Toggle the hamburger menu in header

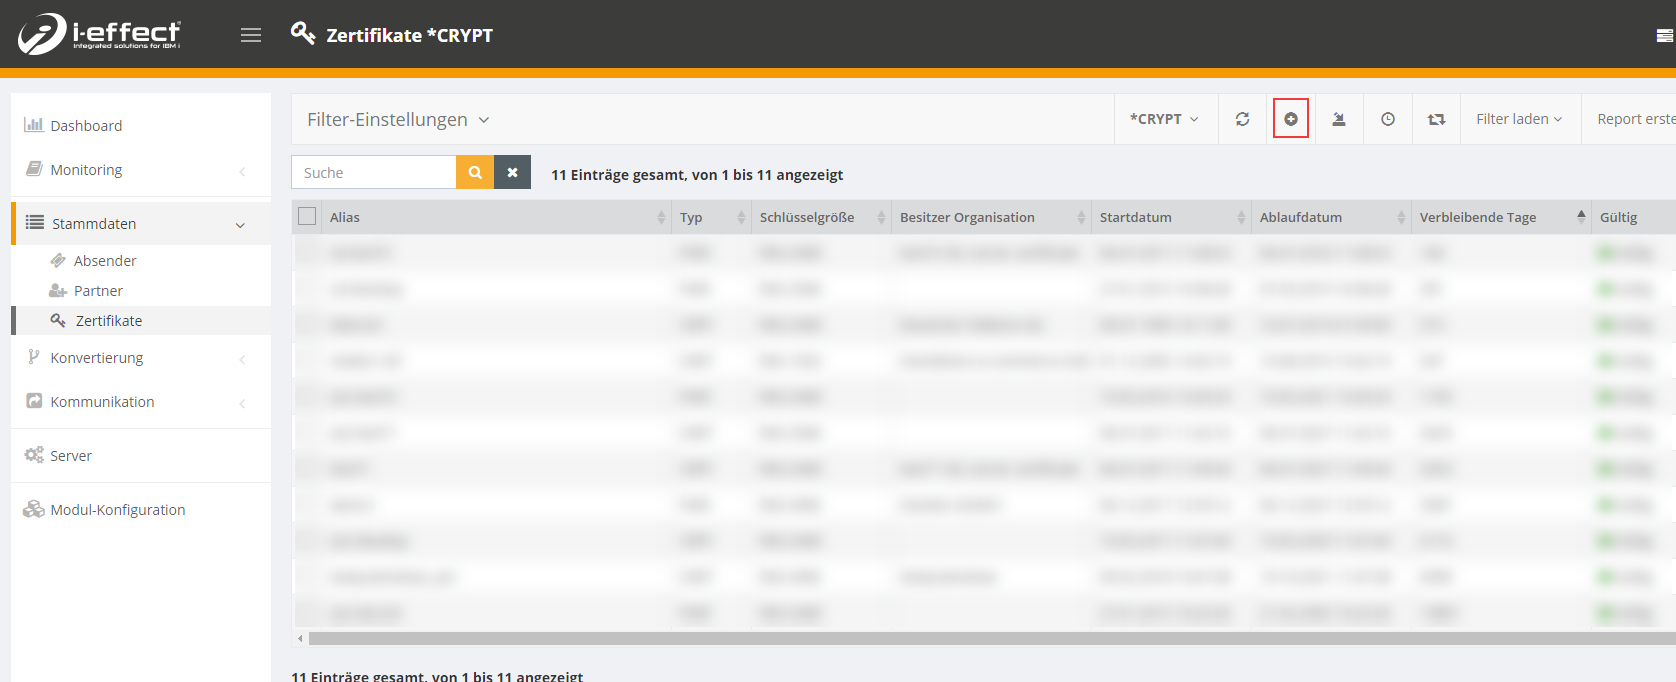tap(251, 35)
